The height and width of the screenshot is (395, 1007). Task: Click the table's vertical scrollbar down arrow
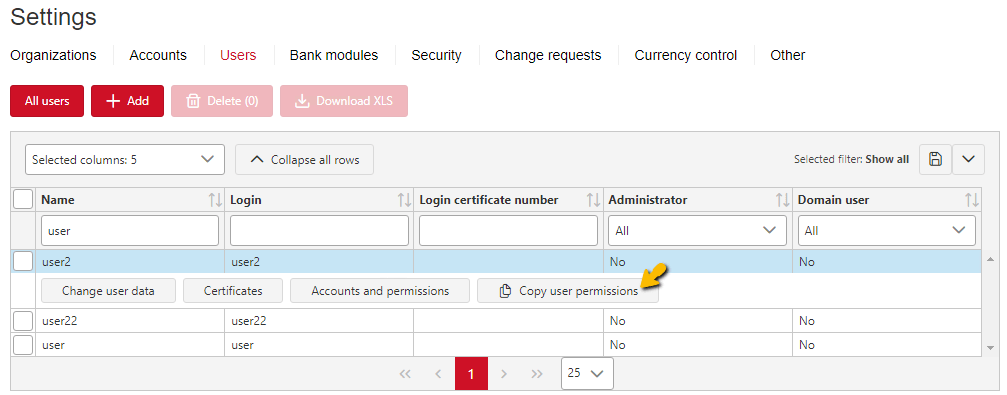[990, 347]
